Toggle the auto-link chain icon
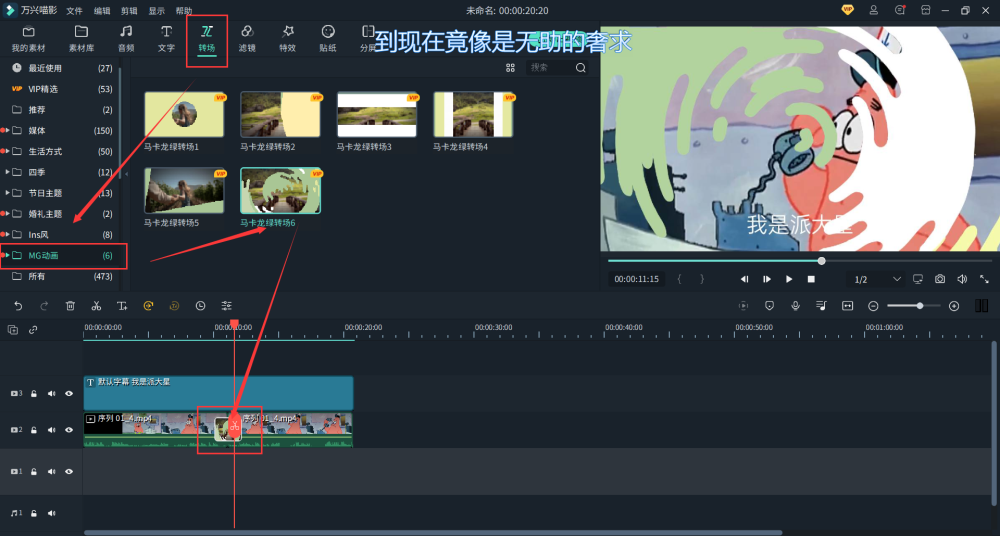The width and height of the screenshot is (1000, 536). pyautogui.click(x=33, y=329)
